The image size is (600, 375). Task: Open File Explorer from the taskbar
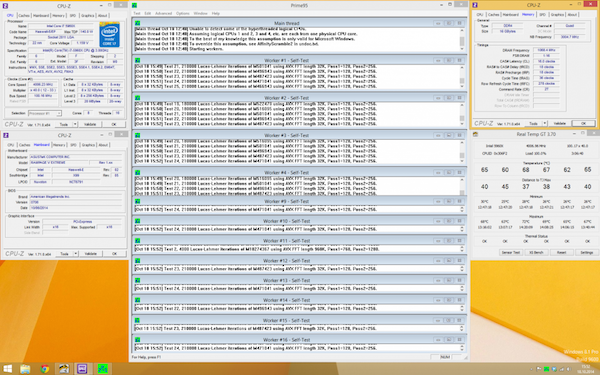tap(25, 369)
